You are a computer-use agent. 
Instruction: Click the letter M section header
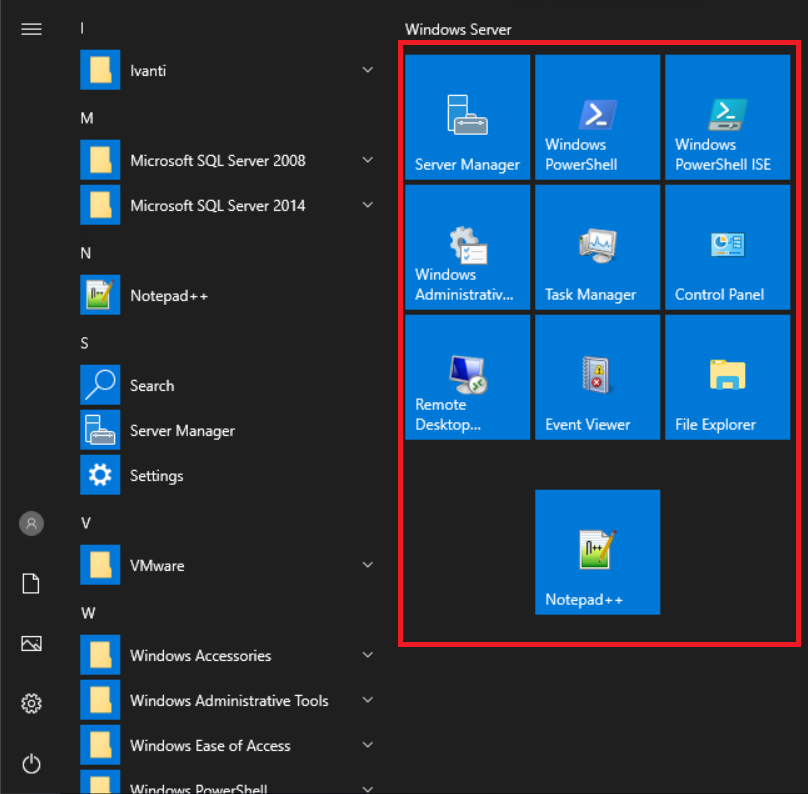click(x=87, y=118)
